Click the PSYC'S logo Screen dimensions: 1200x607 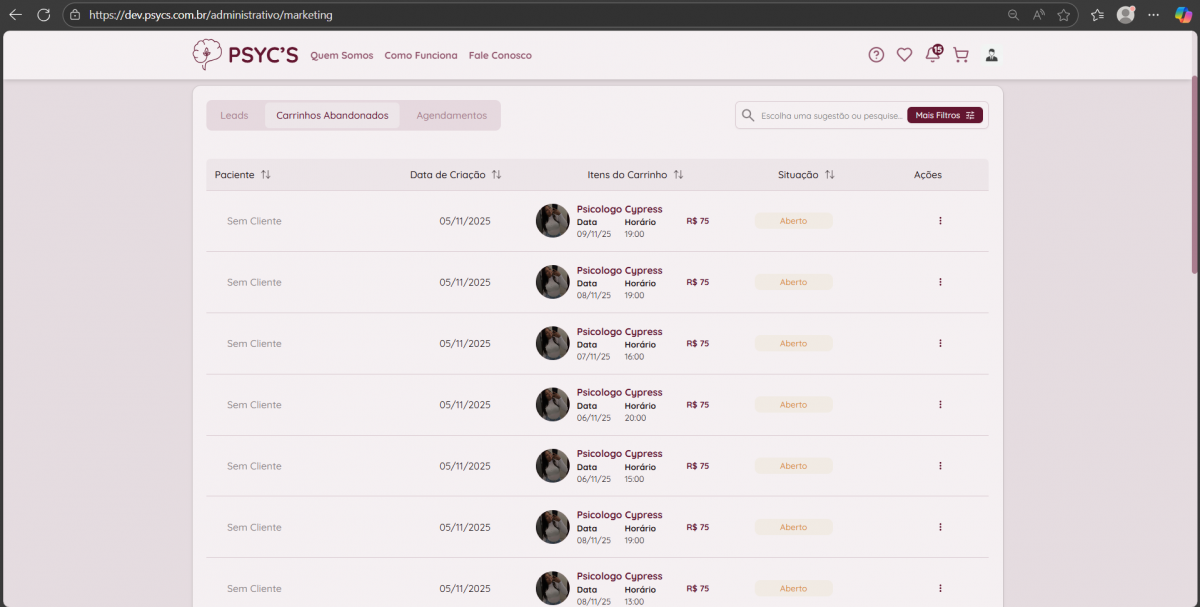point(246,55)
